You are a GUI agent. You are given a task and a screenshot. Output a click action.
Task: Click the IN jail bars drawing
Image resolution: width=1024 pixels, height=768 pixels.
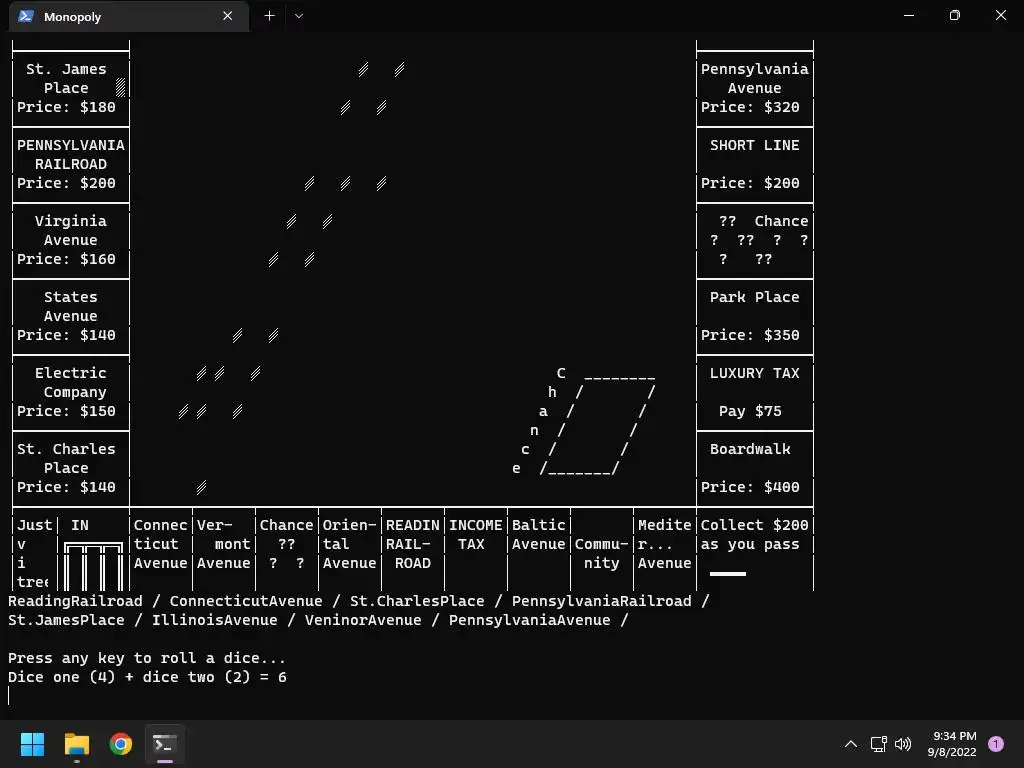(93, 566)
